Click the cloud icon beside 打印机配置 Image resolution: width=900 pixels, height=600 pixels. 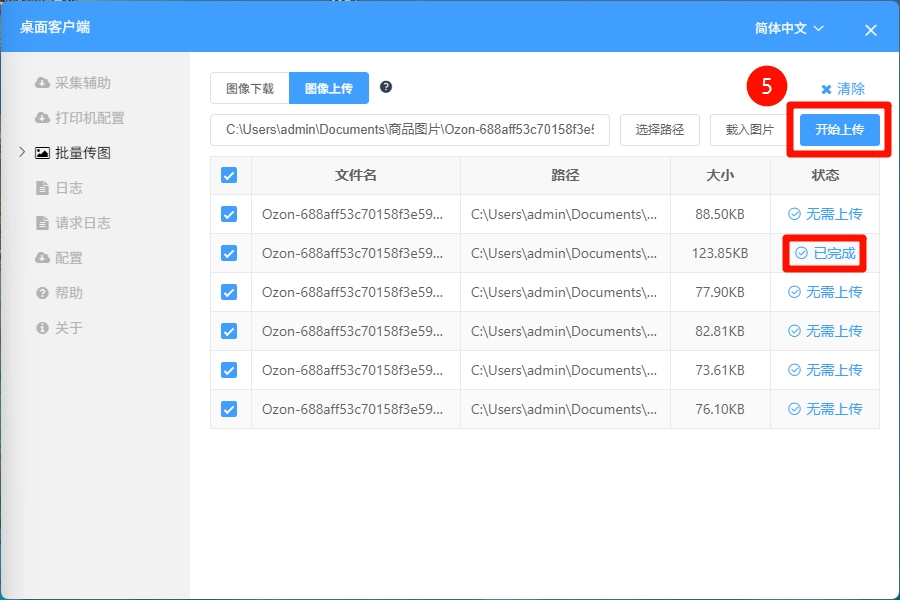pos(42,118)
